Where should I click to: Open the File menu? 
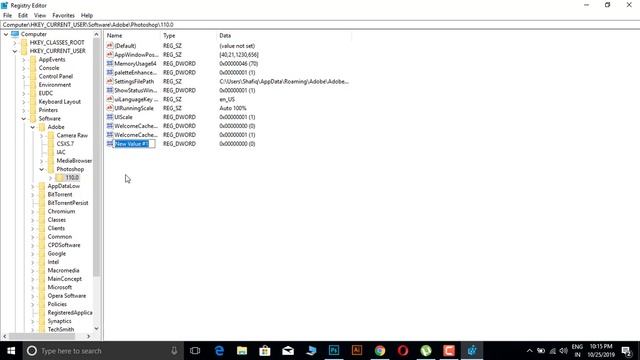[x=7, y=15]
